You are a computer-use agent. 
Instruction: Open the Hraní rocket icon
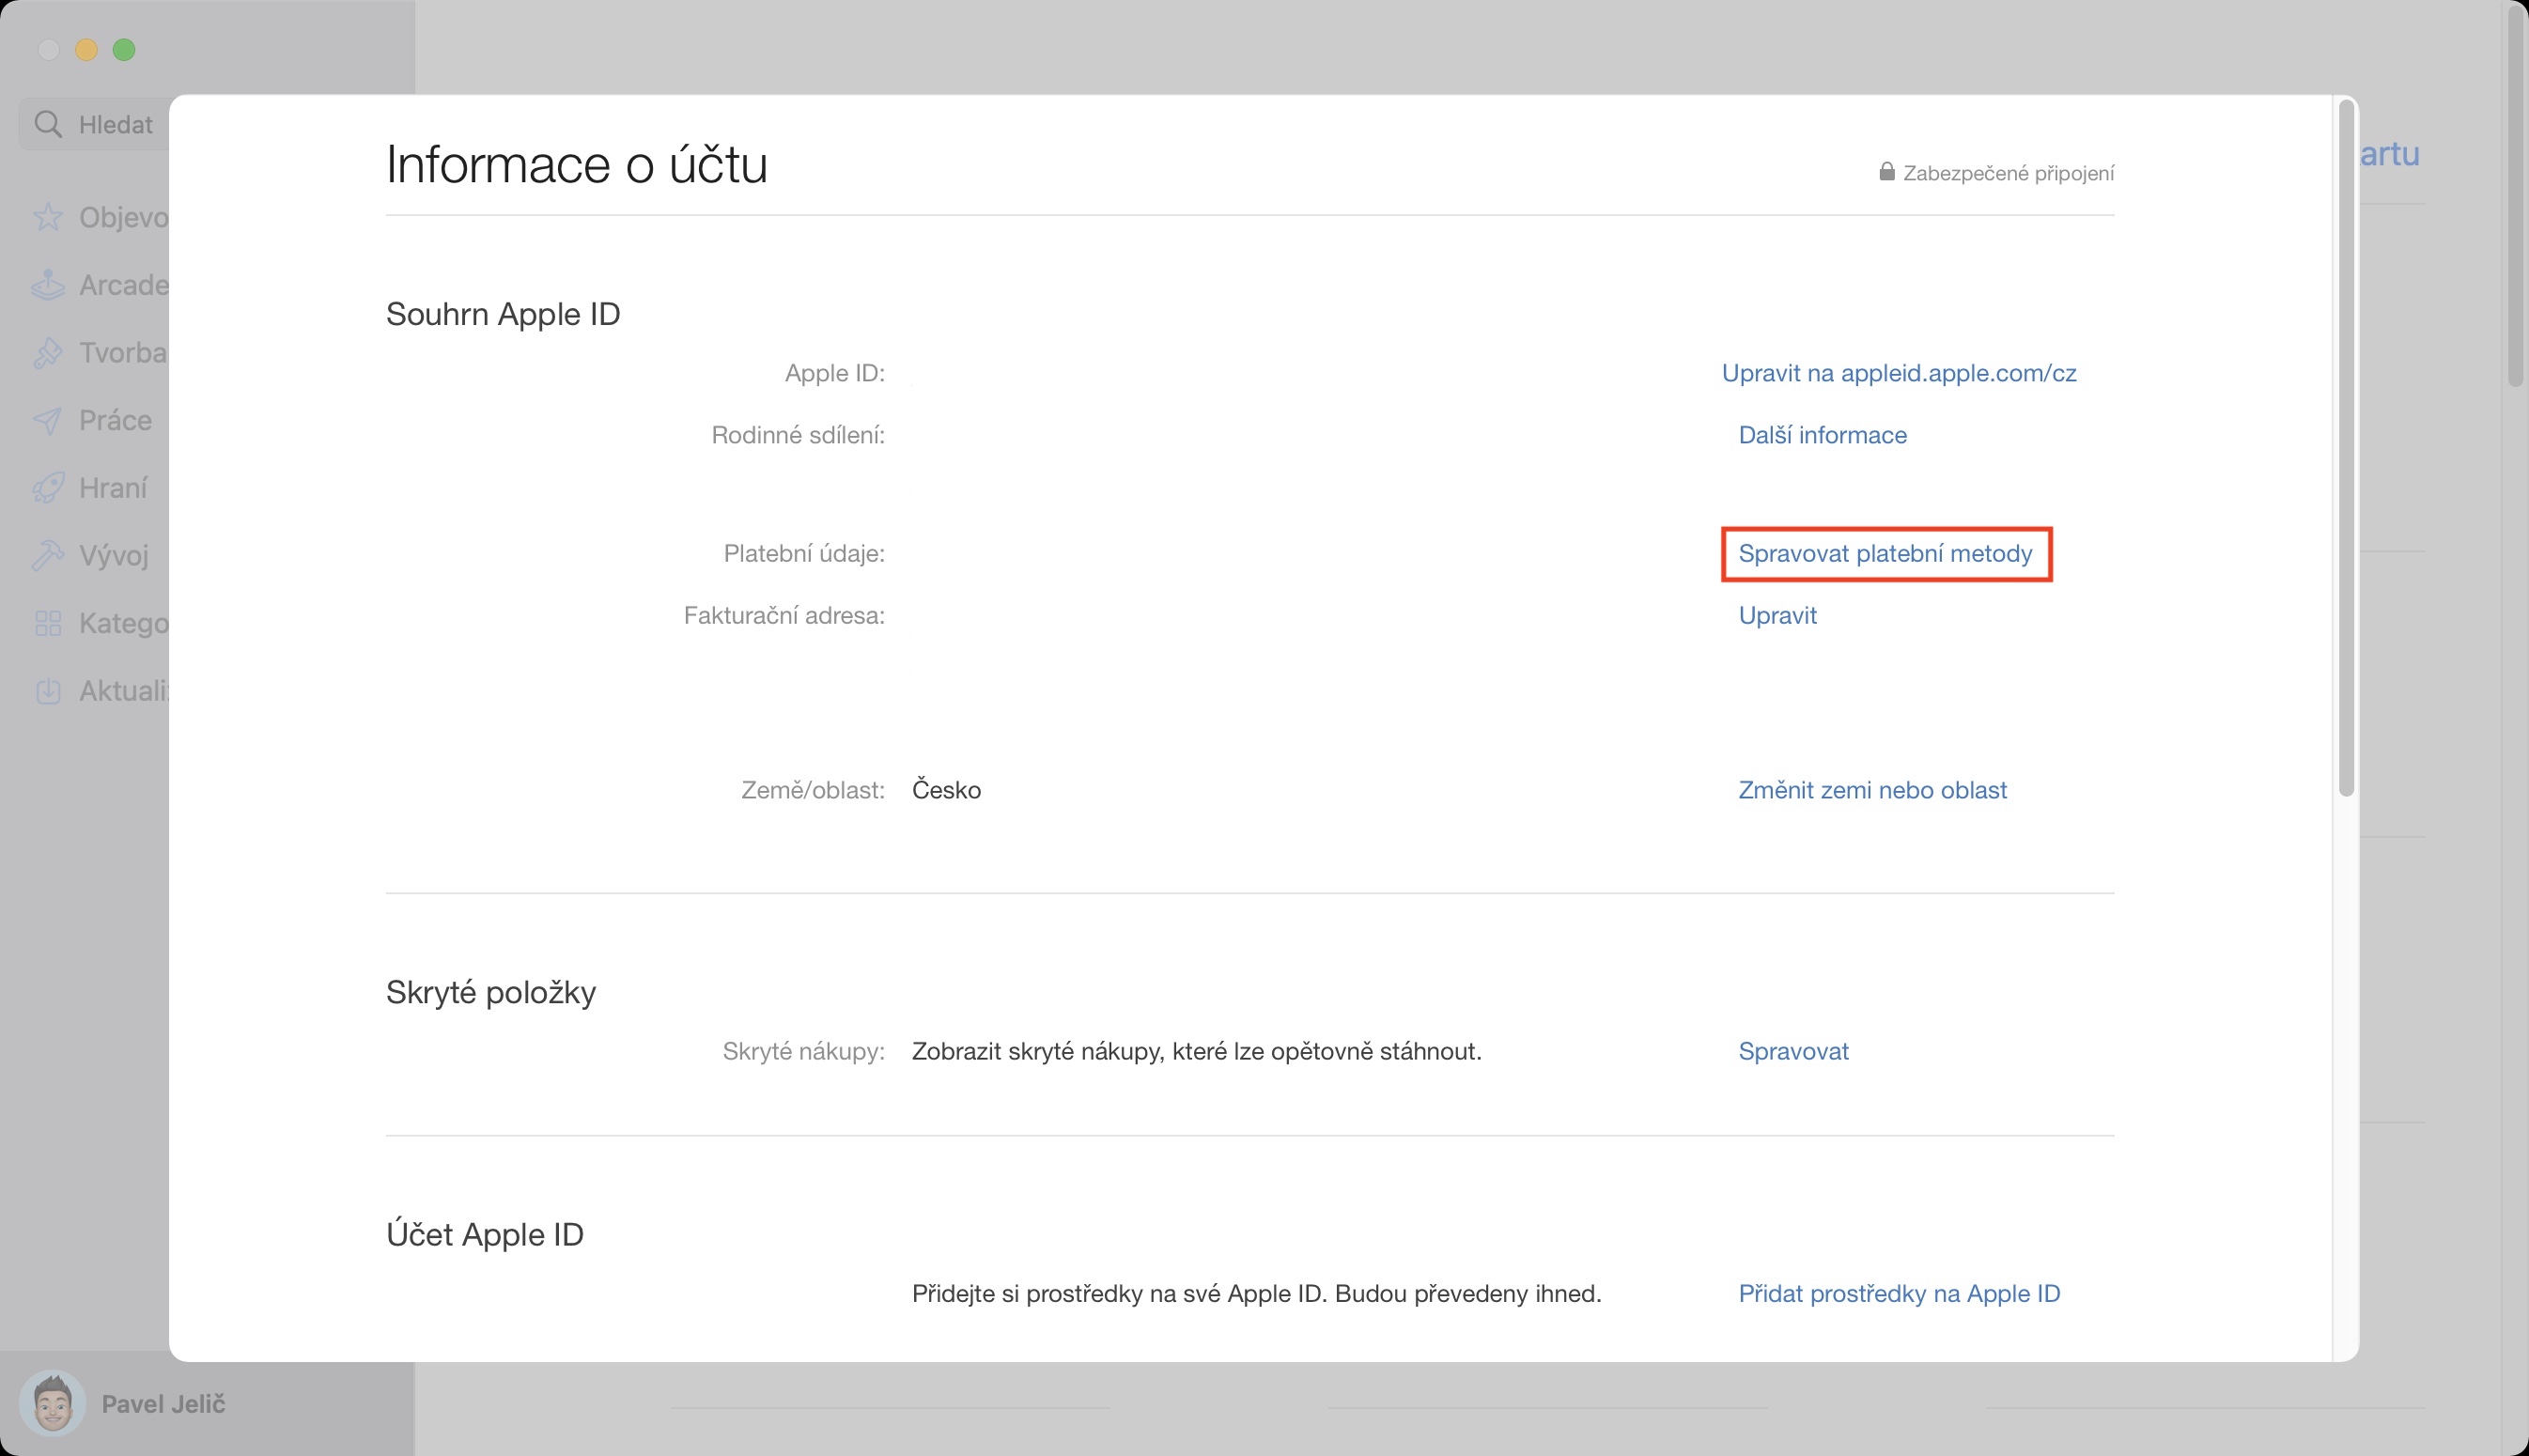coord(47,488)
